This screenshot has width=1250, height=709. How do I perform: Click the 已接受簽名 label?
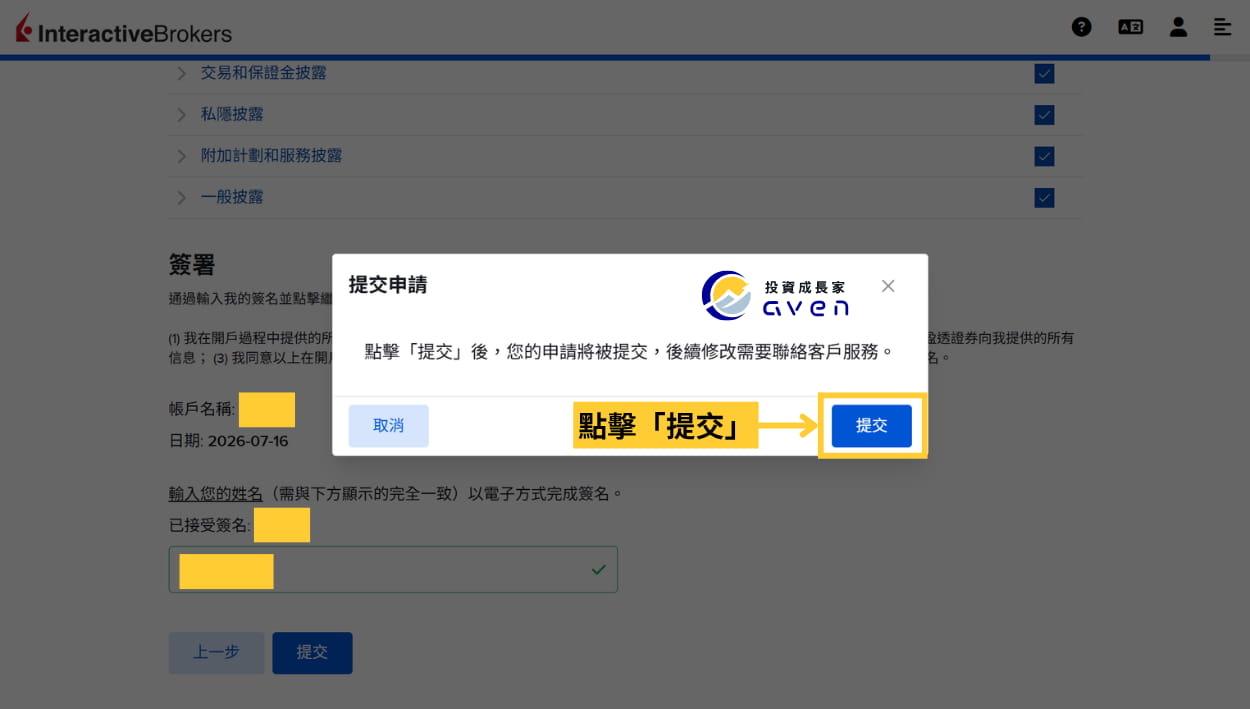209,525
